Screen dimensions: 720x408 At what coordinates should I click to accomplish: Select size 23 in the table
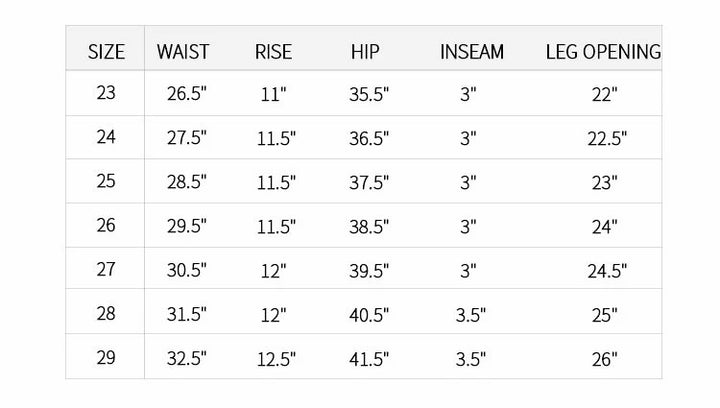point(106,93)
